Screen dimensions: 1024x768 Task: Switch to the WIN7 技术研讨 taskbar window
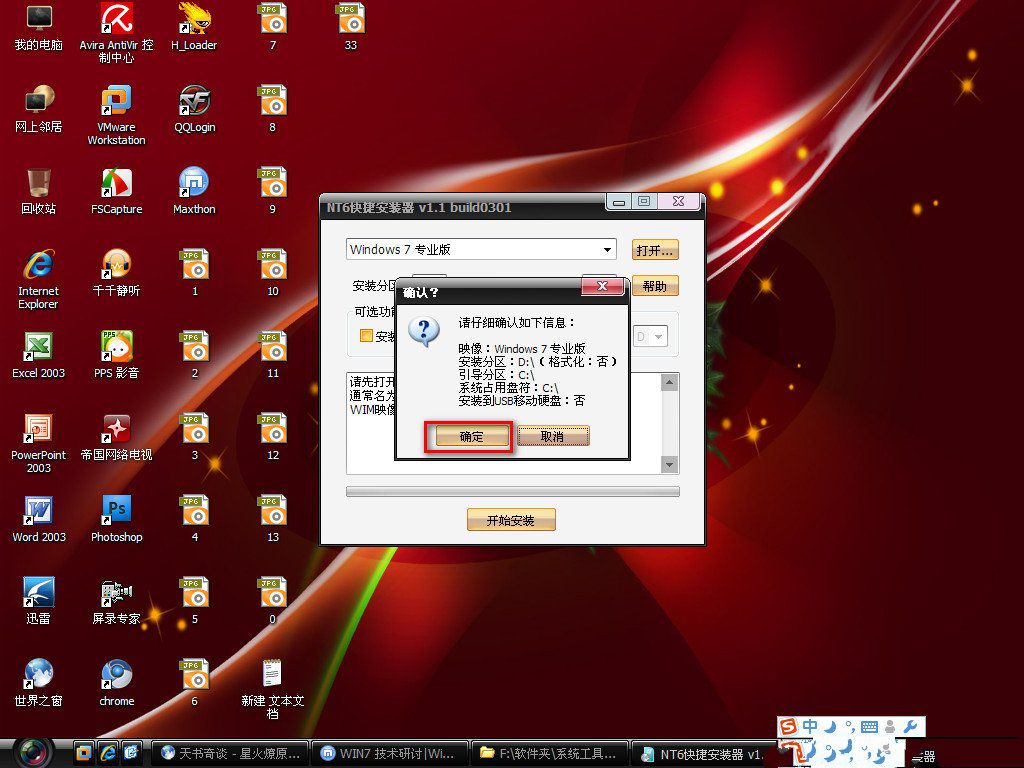click(389, 753)
